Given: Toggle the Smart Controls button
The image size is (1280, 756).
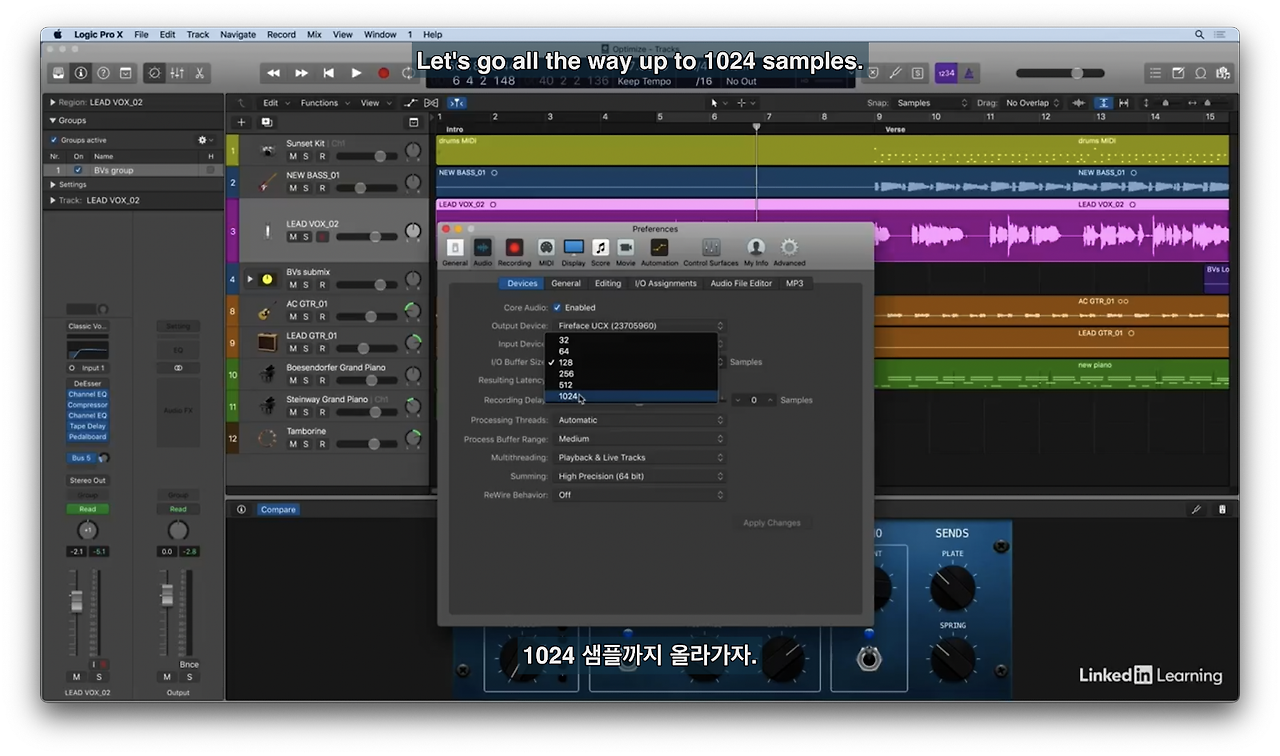Looking at the screenshot, I should pyautogui.click(x=154, y=73).
